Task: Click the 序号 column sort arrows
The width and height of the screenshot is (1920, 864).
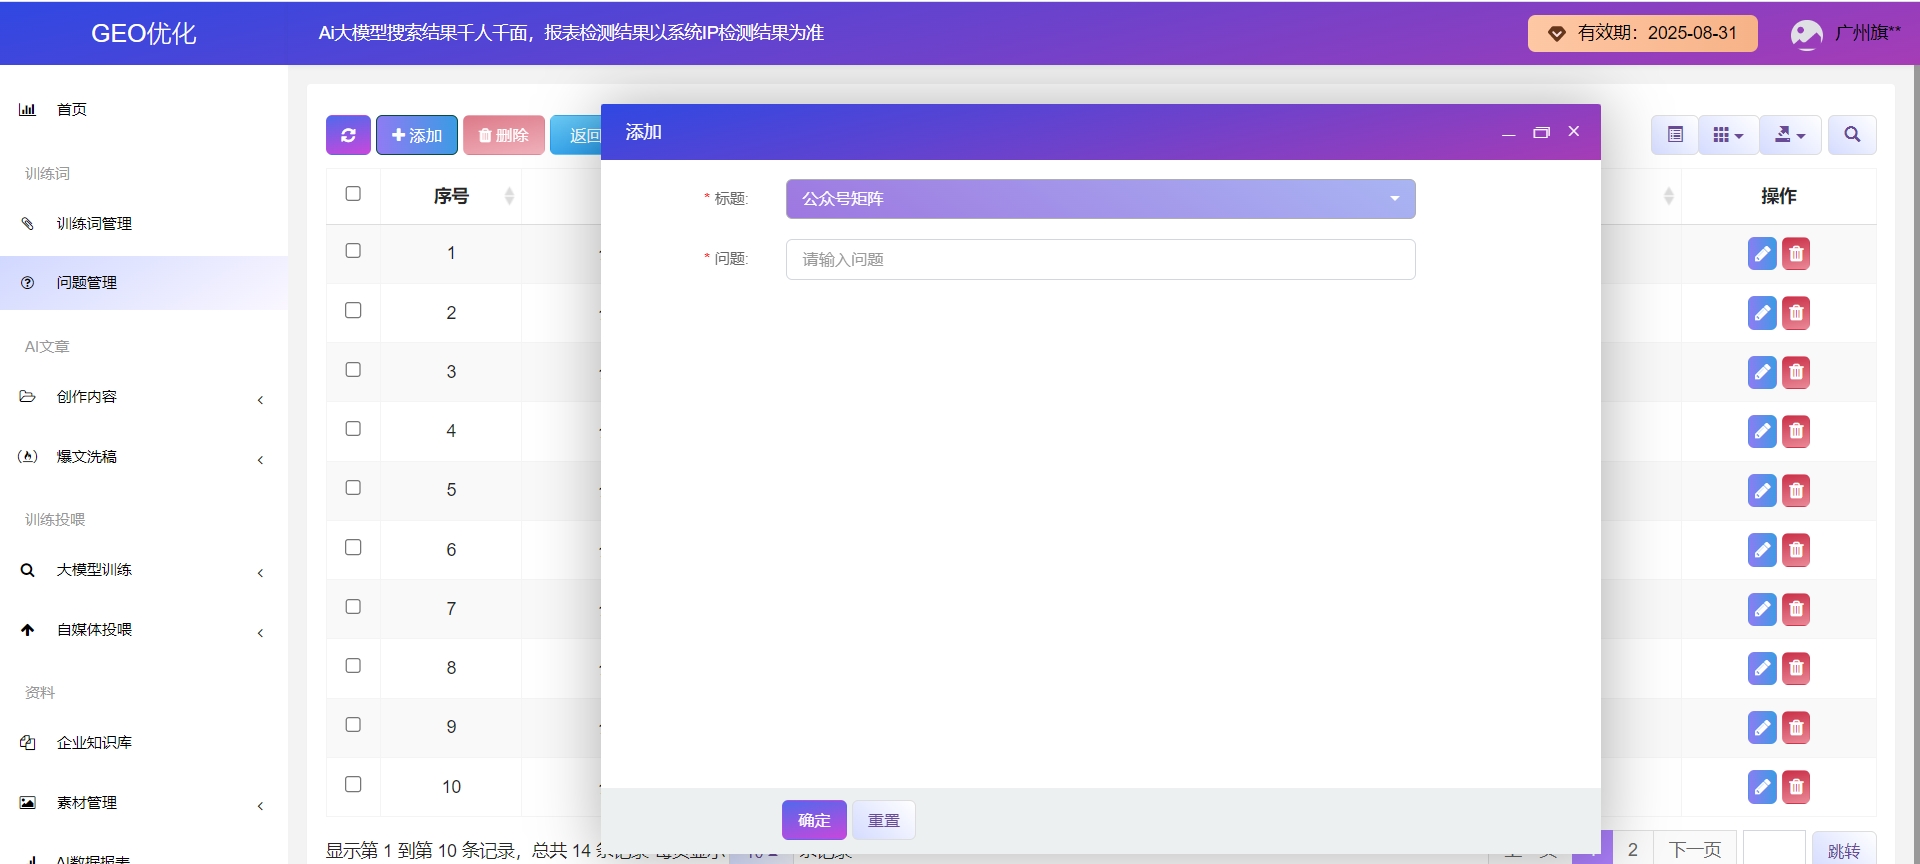Action: pyautogui.click(x=509, y=196)
